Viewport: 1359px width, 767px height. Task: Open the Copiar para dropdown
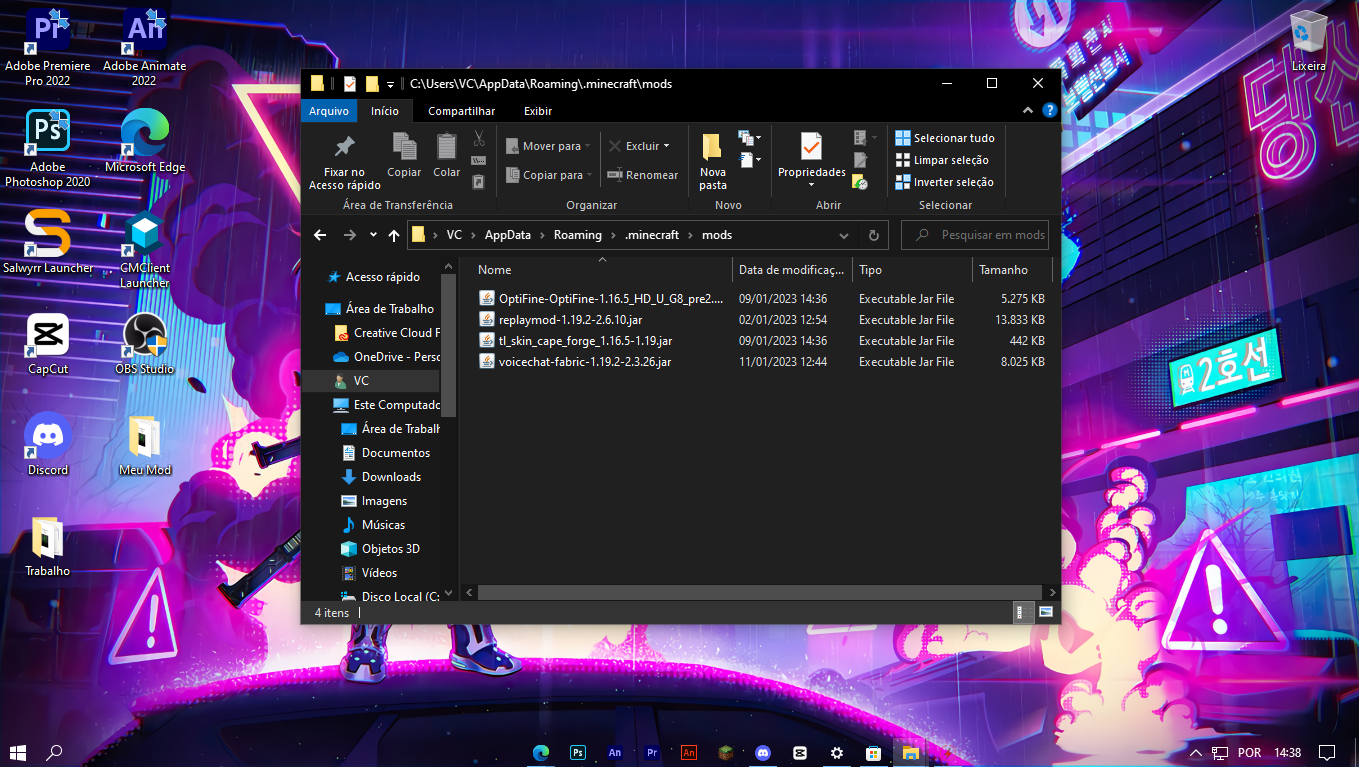(548, 175)
